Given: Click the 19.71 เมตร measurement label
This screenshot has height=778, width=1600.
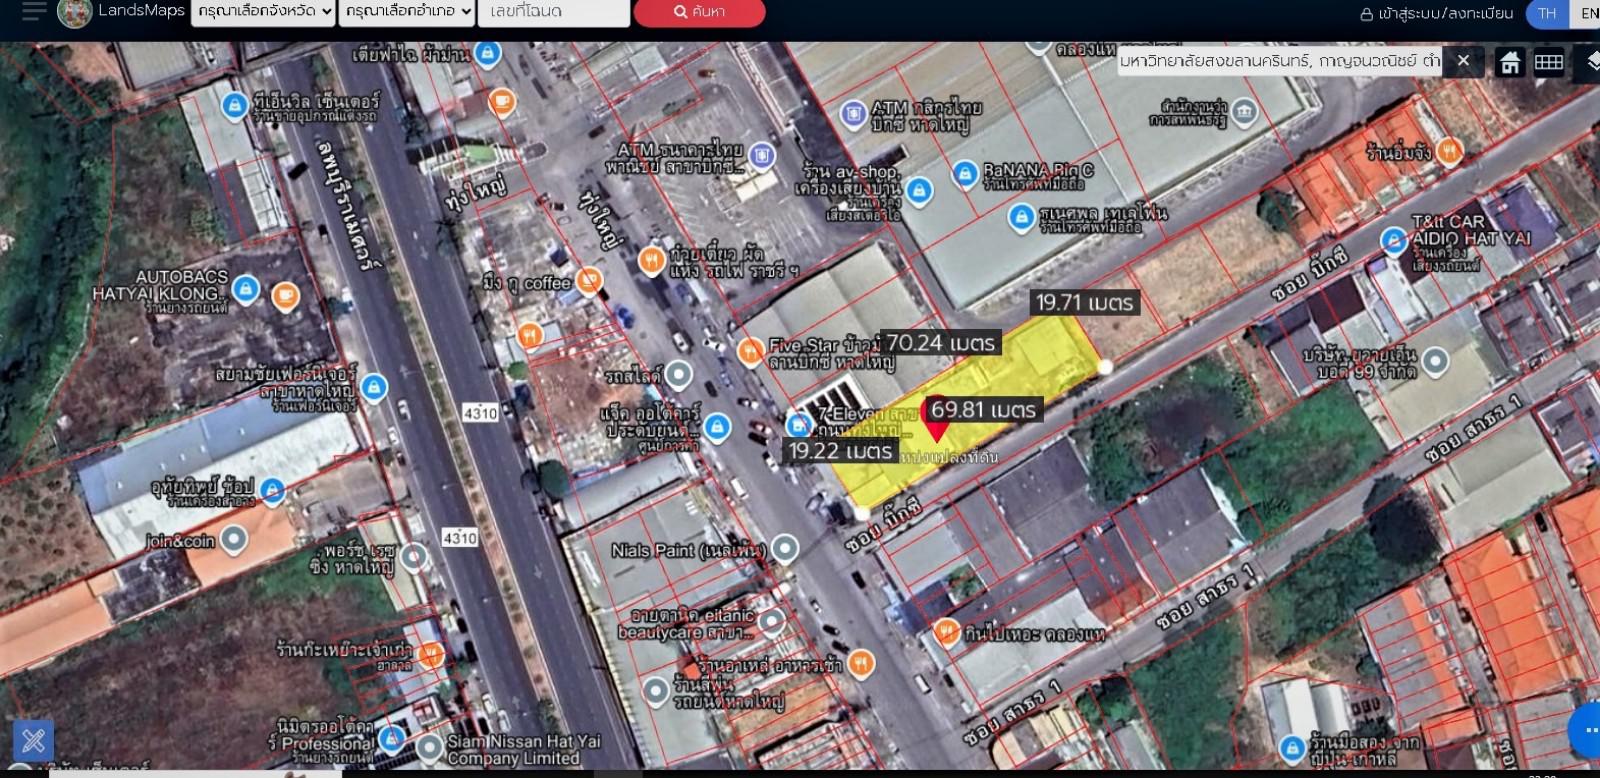Looking at the screenshot, I should (x=1084, y=303).
